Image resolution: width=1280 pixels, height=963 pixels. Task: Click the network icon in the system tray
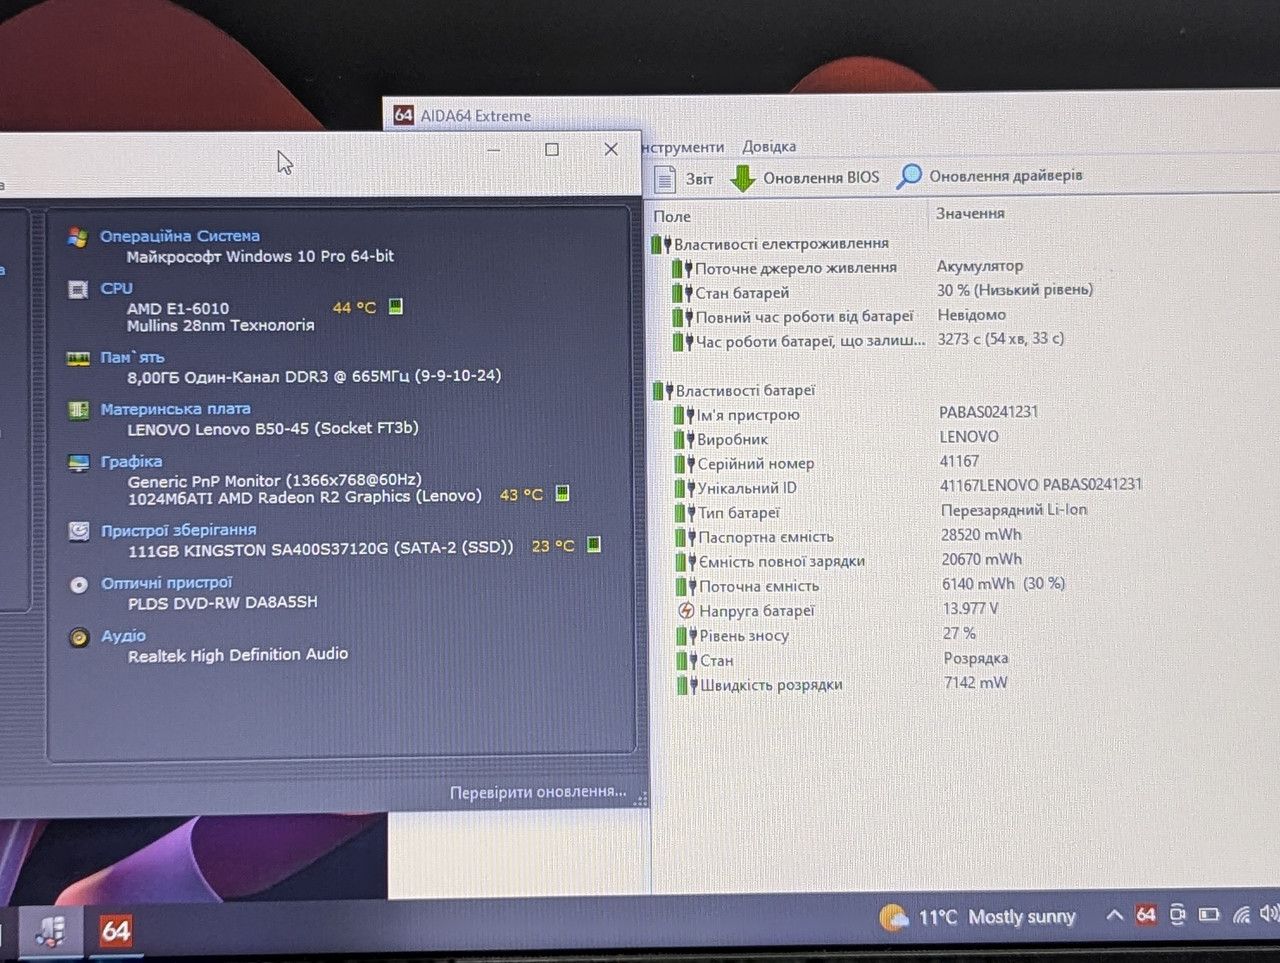point(1241,914)
